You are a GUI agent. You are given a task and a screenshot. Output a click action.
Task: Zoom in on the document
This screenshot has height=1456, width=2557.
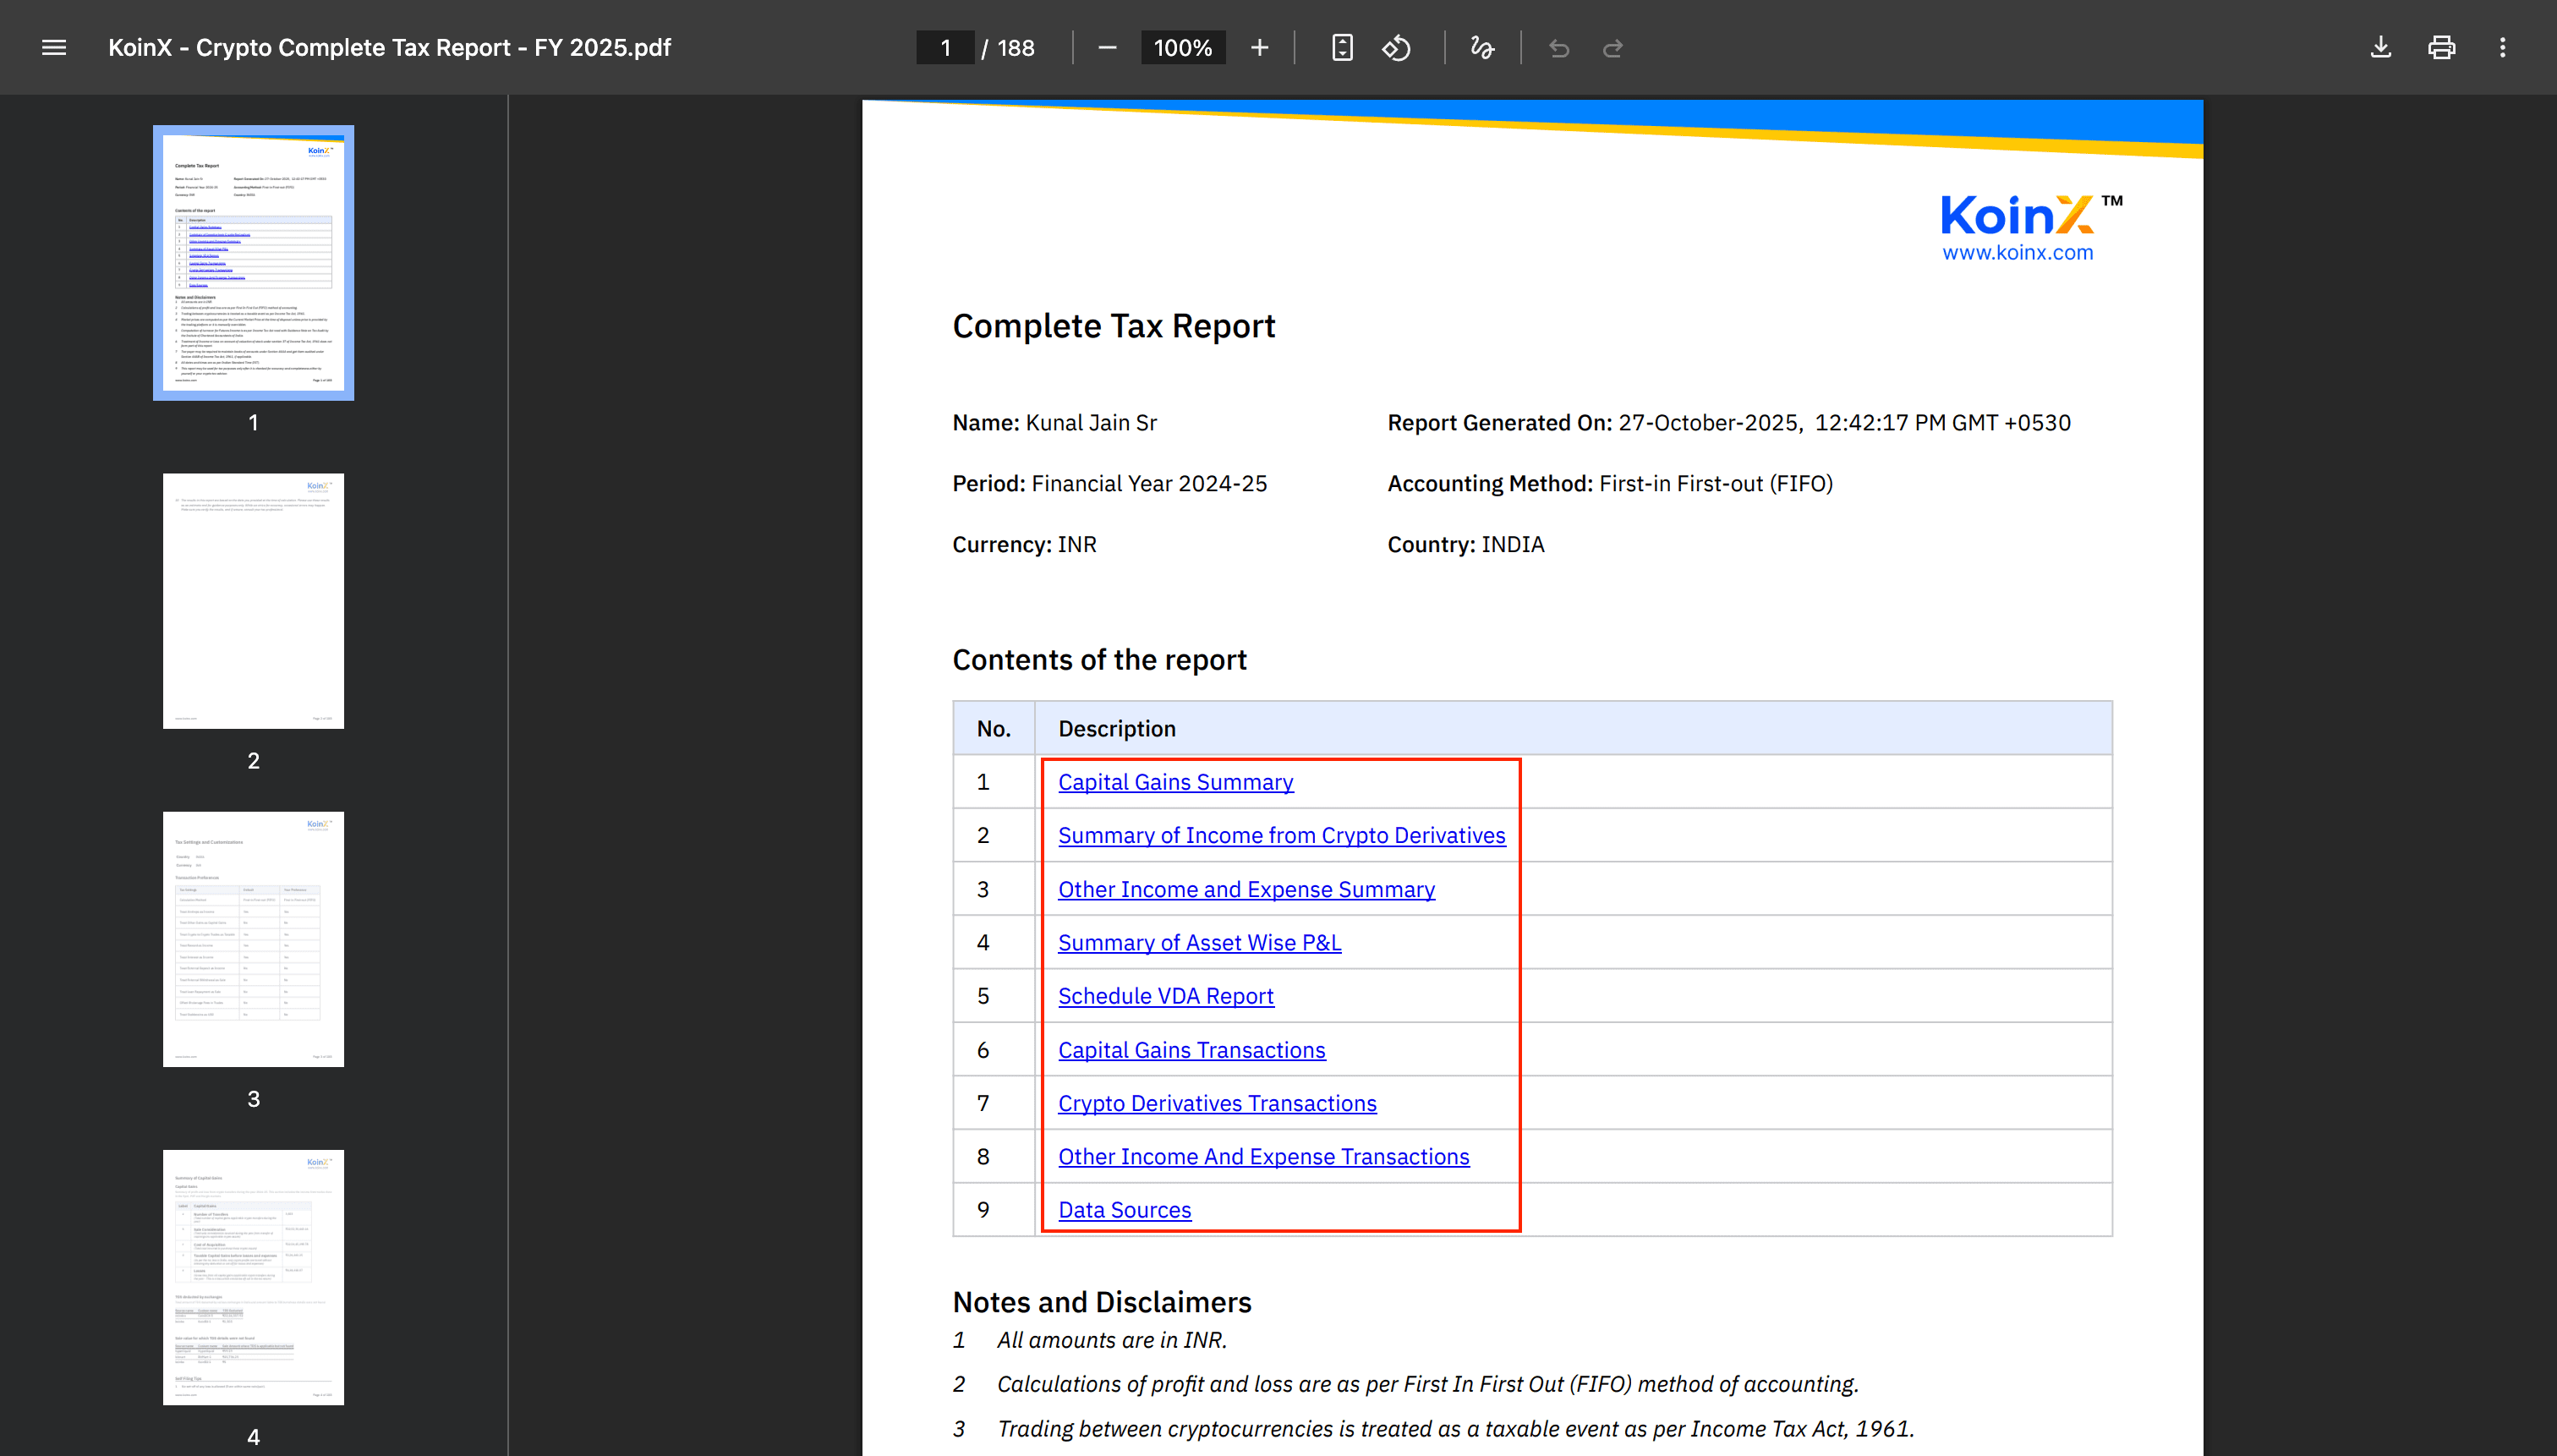1259,47
